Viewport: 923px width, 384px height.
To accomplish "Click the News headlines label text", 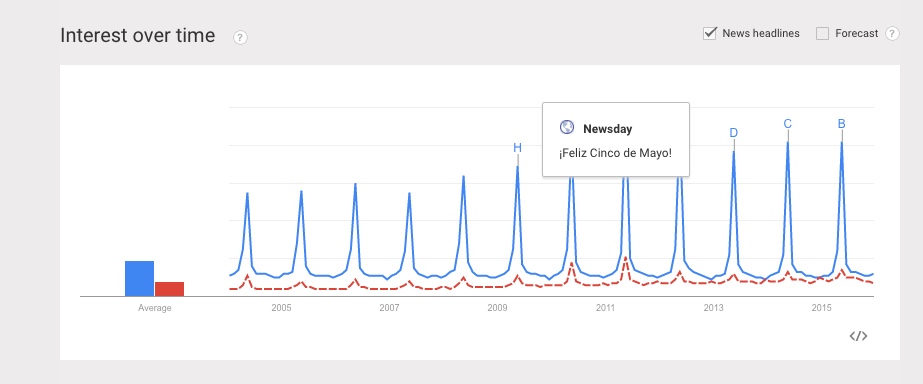I will [761, 34].
